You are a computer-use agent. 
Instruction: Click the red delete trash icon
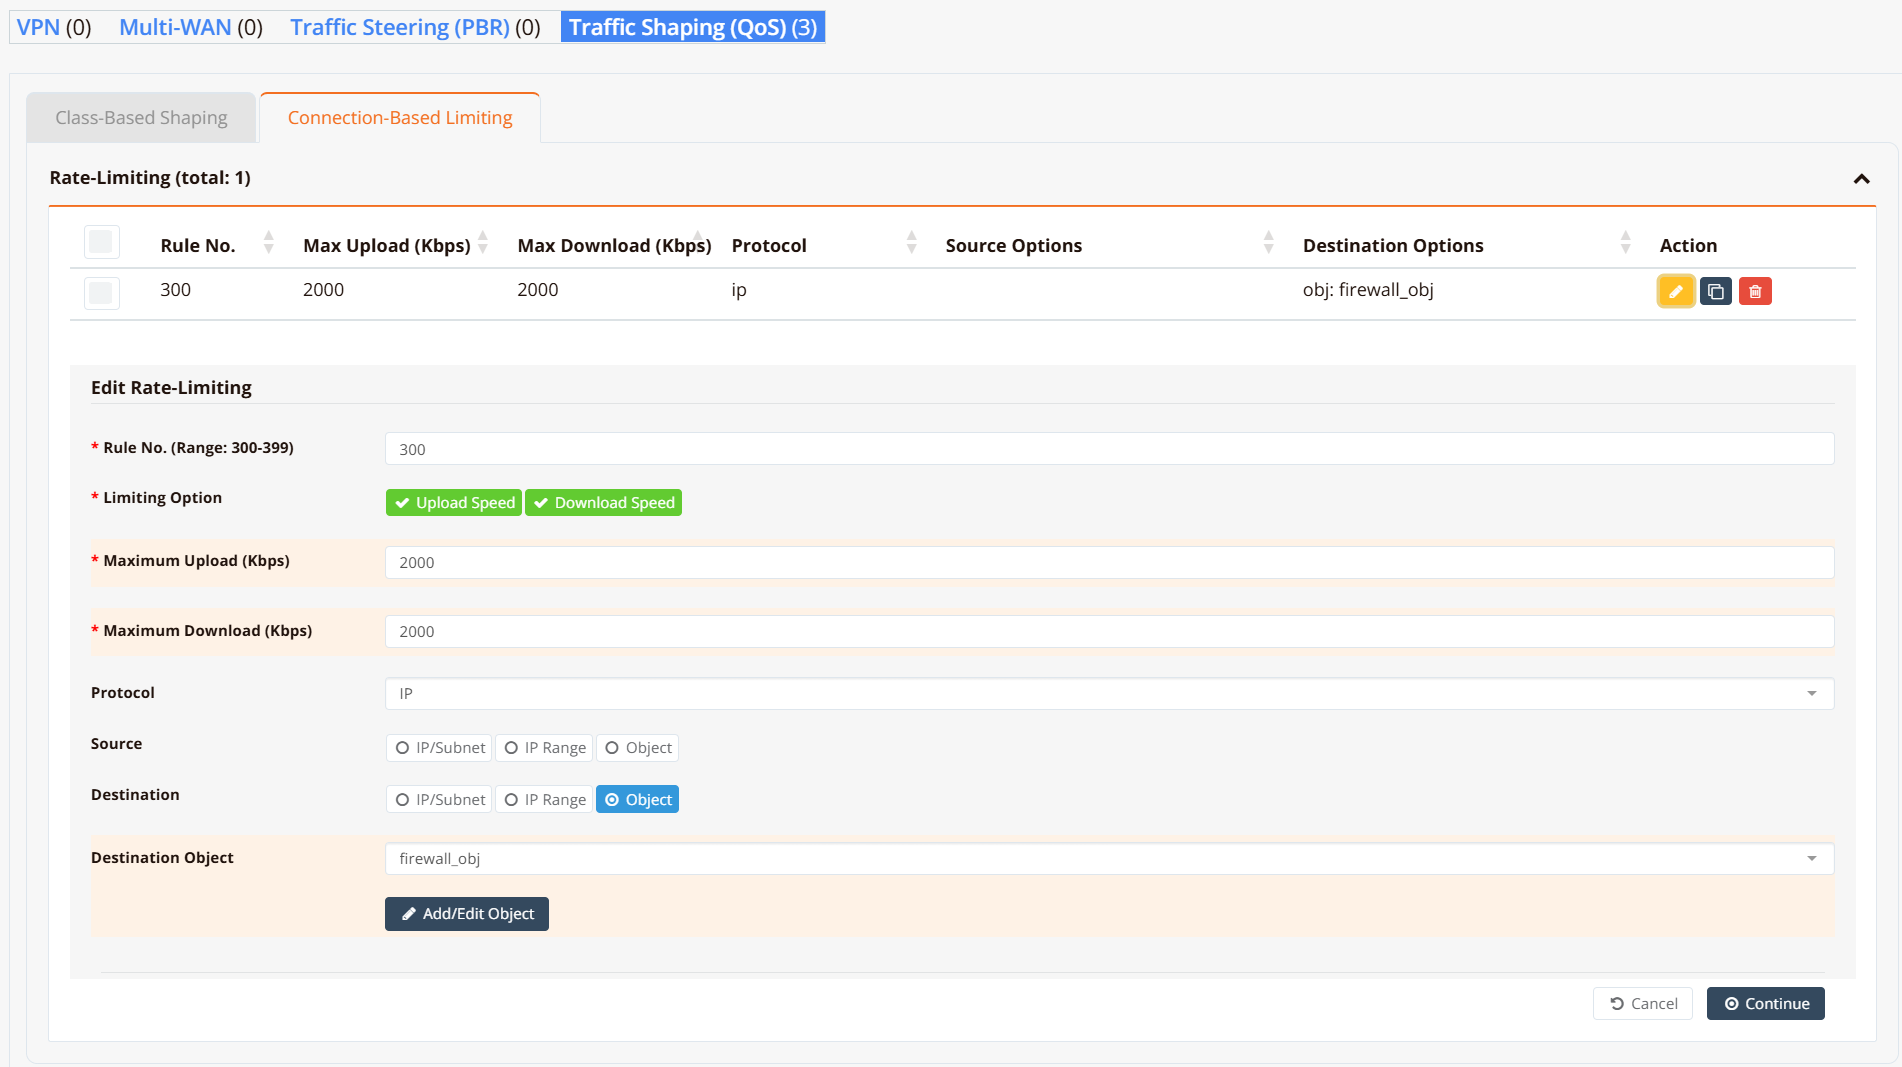click(x=1755, y=291)
